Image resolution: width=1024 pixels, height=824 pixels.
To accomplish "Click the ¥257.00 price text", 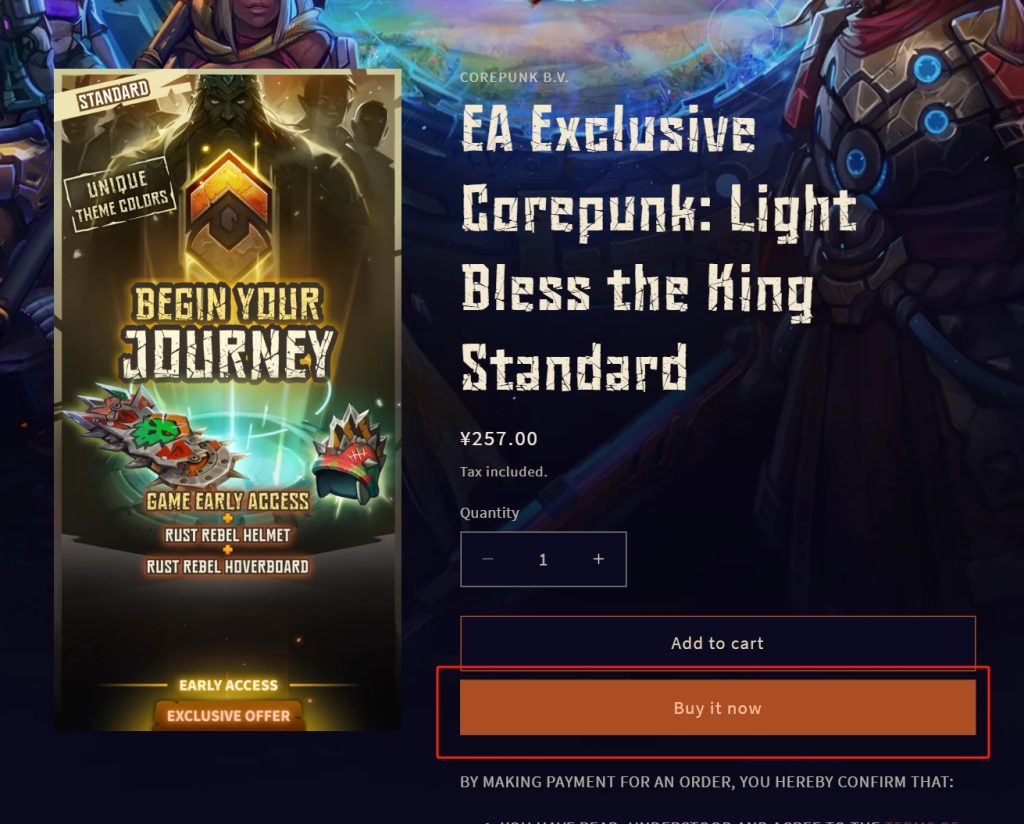I will [x=499, y=439].
